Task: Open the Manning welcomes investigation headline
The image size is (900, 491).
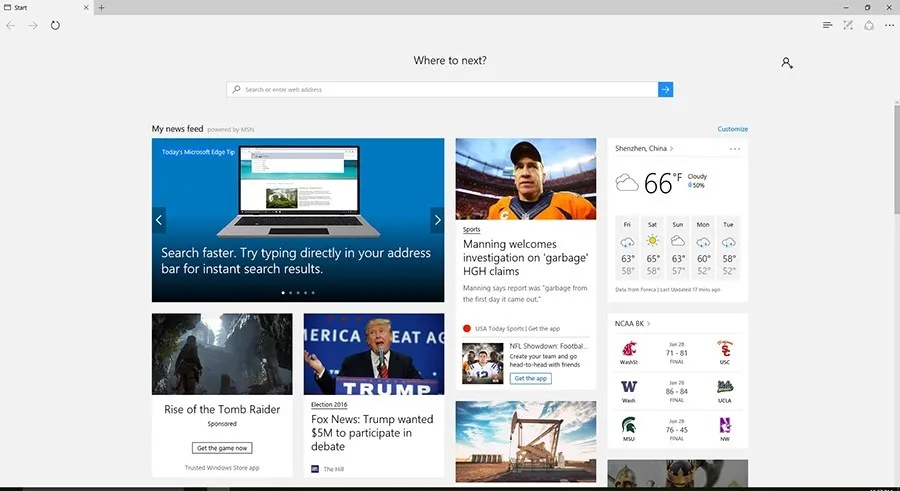Action: click(x=526, y=258)
